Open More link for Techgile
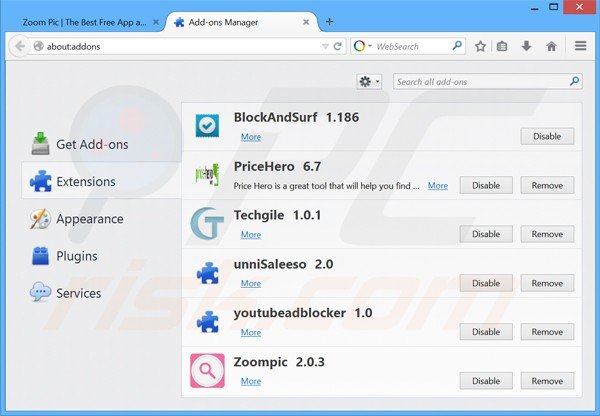This screenshot has height=416, width=600. [x=251, y=234]
